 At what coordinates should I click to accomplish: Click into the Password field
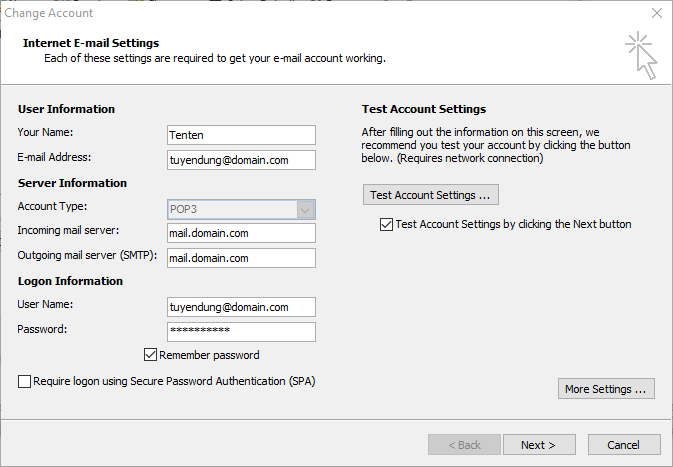pyautogui.click(x=241, y=332)
